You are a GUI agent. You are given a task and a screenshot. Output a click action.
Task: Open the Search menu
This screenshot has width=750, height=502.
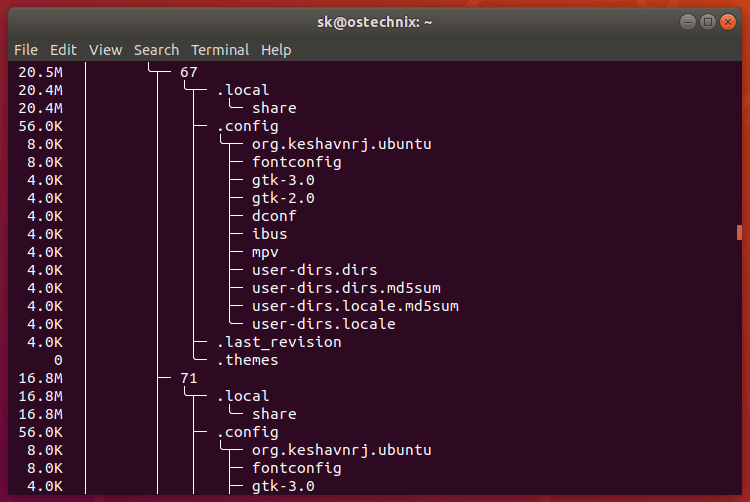coord(156,50)
